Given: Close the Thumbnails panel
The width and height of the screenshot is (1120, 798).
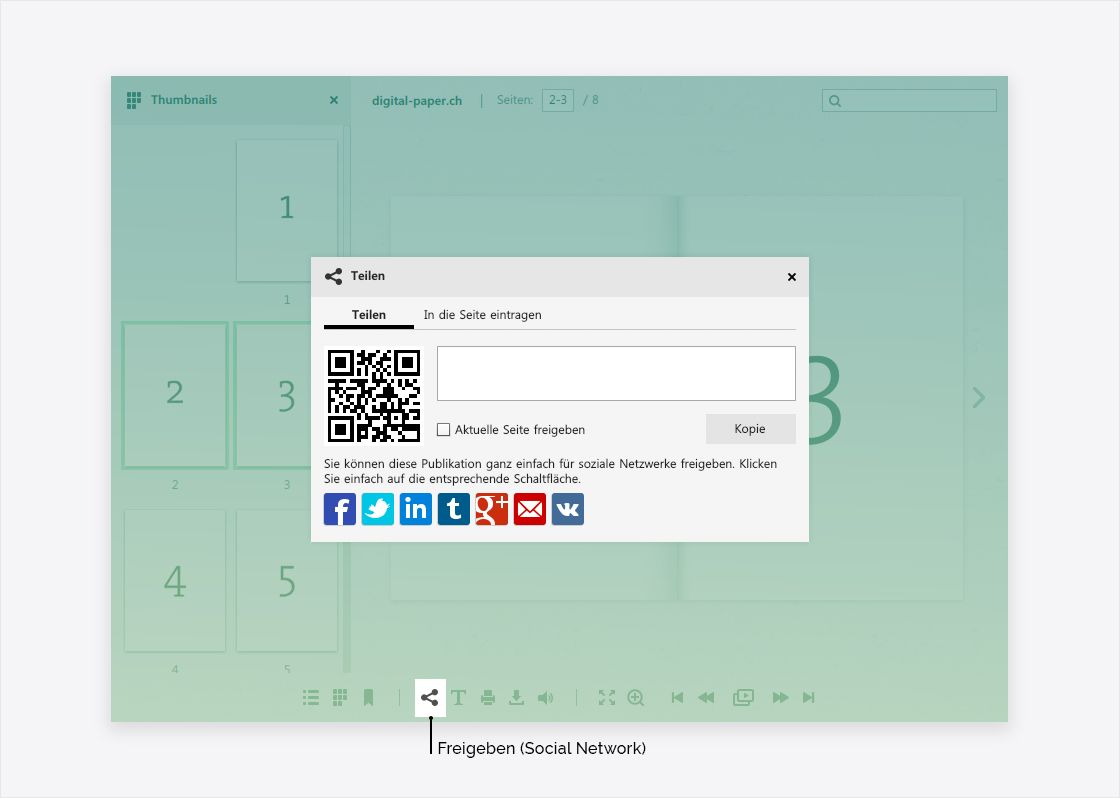Looking at the screenshot, I should [334, 100].
